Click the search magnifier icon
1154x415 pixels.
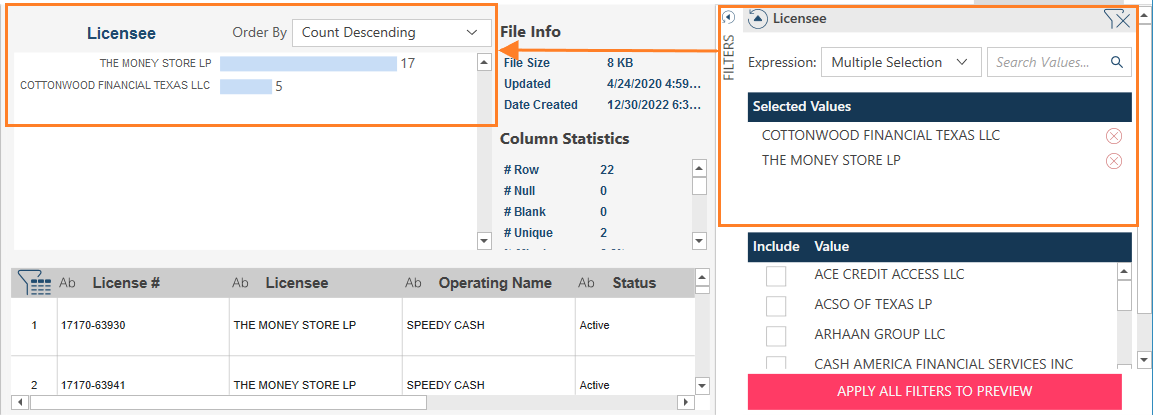click(x=1116, y=62)
